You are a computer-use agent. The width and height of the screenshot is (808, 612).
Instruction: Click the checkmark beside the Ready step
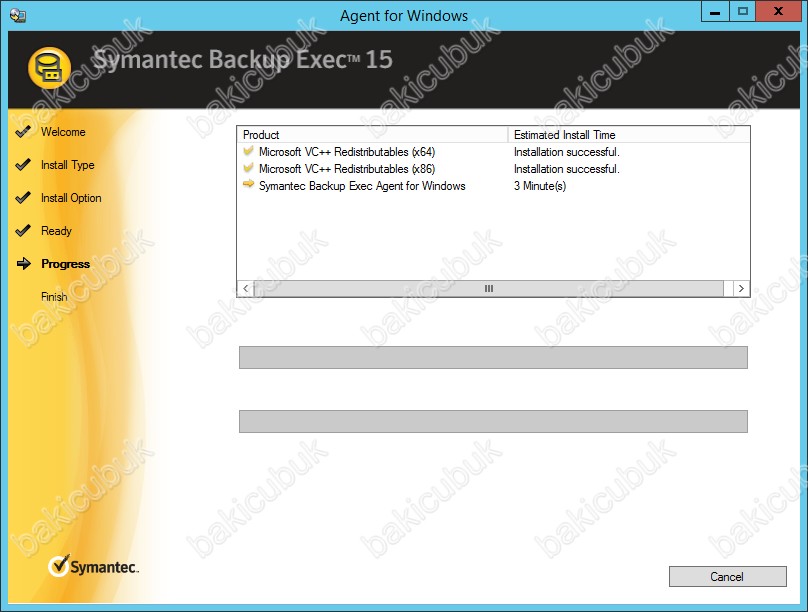tap(23, 231)
